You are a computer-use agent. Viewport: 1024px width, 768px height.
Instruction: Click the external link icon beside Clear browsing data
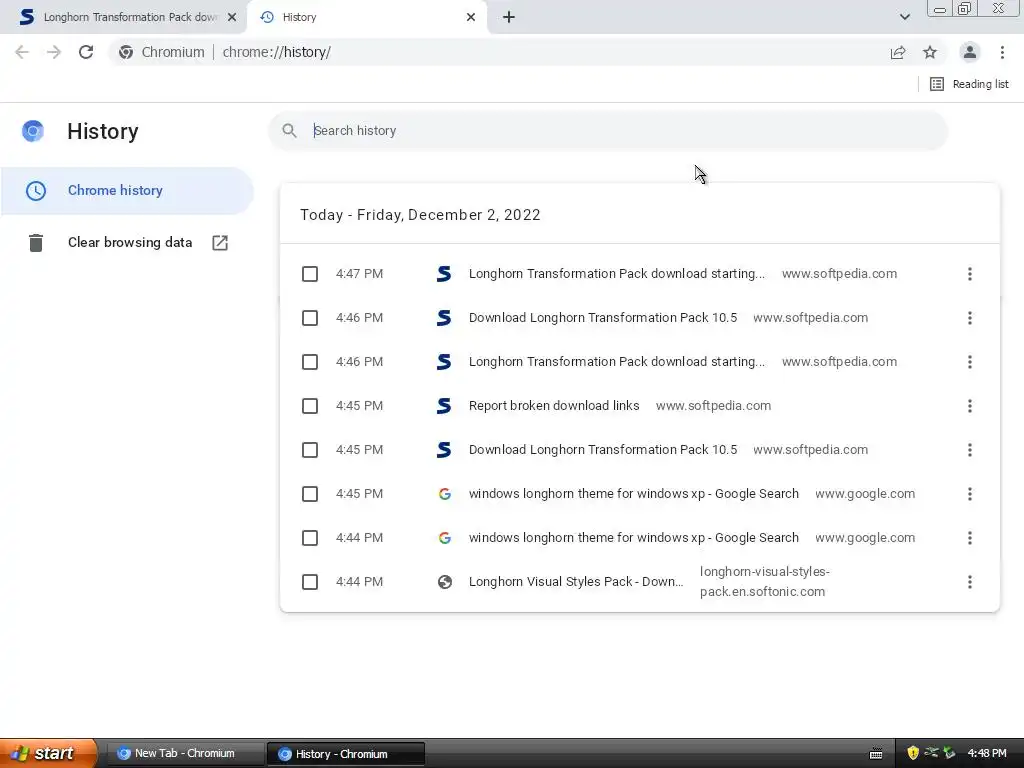coord(220,243)
